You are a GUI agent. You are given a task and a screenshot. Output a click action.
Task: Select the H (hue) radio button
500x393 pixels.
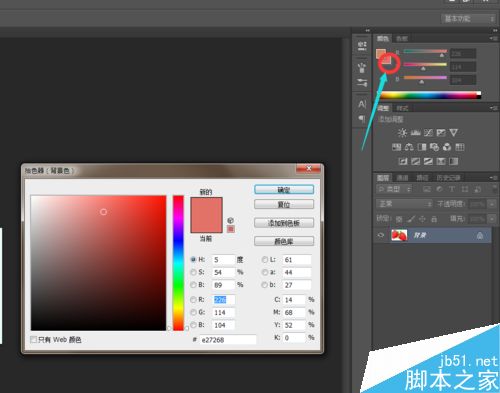193,259
